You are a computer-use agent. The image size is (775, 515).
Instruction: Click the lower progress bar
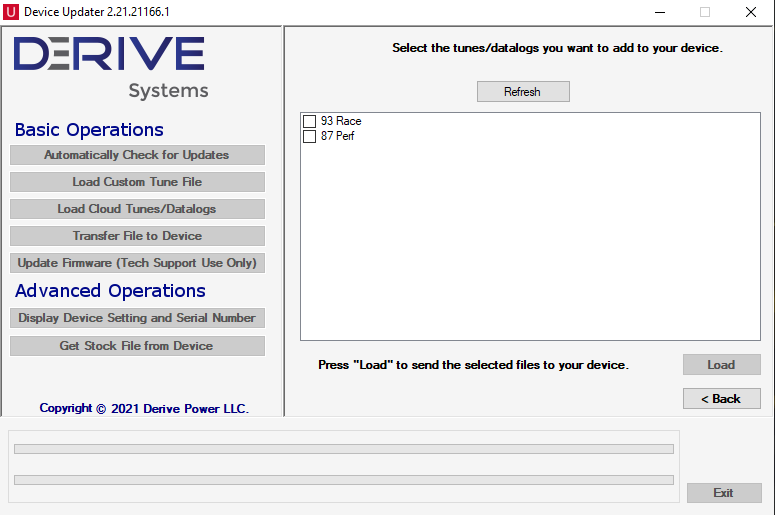click(x=344, y=480)
